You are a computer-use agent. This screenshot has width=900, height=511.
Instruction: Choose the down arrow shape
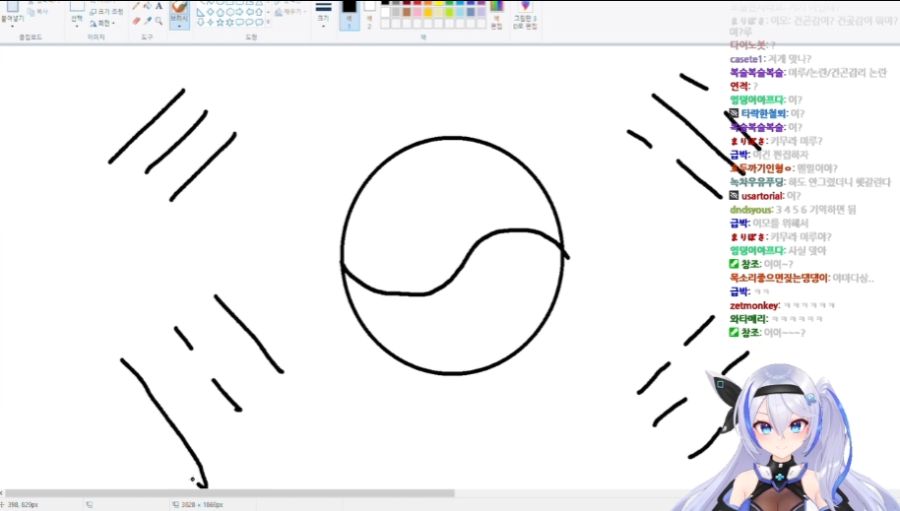coord(201,22)
